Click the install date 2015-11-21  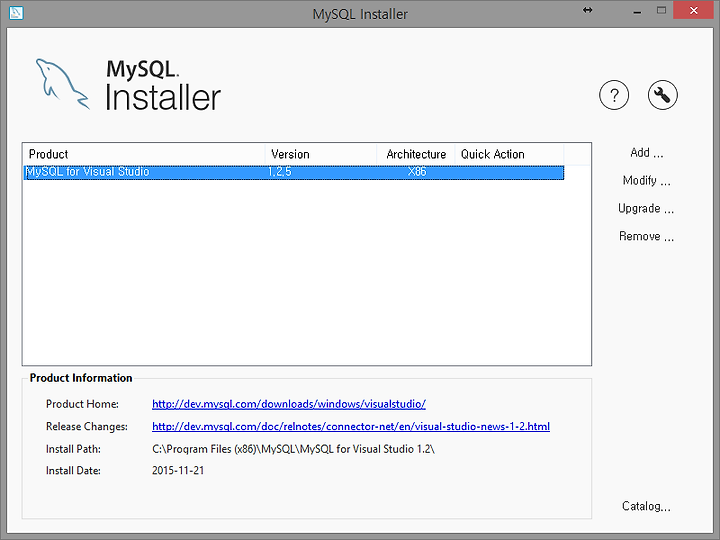(x=178, y=471)
